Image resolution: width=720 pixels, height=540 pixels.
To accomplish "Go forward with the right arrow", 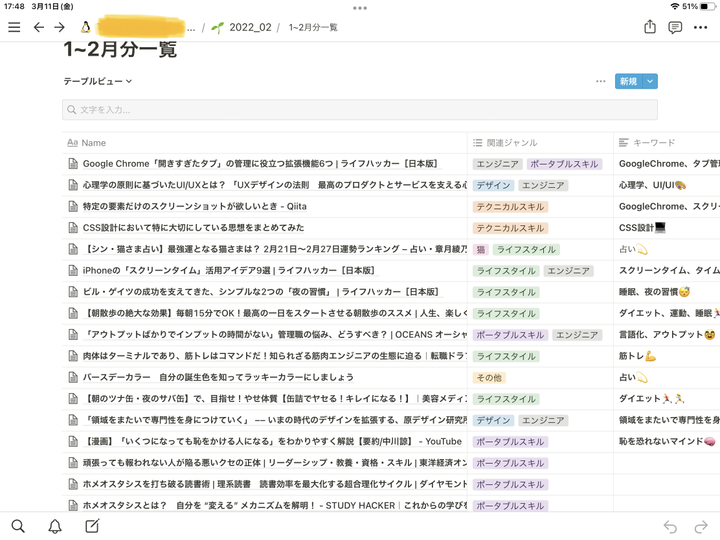I will point(60,27).
